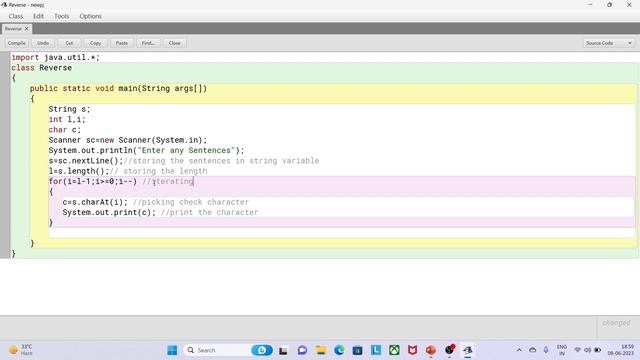Click the 'String s;' line
The height and width of the screenshot is (360, 640).
click(x=69, y=109)
